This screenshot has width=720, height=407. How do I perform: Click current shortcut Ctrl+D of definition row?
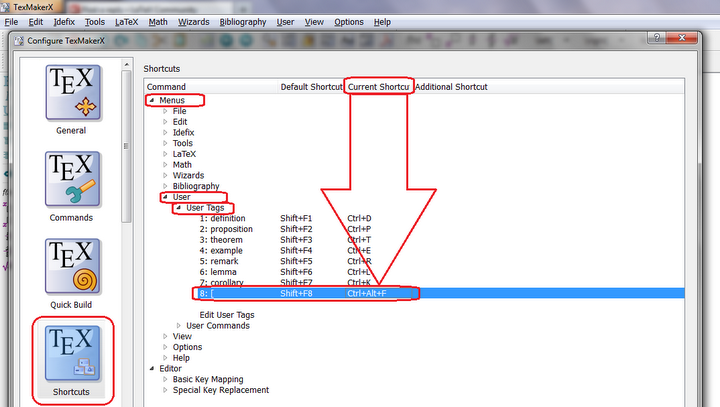pos(359,218)
